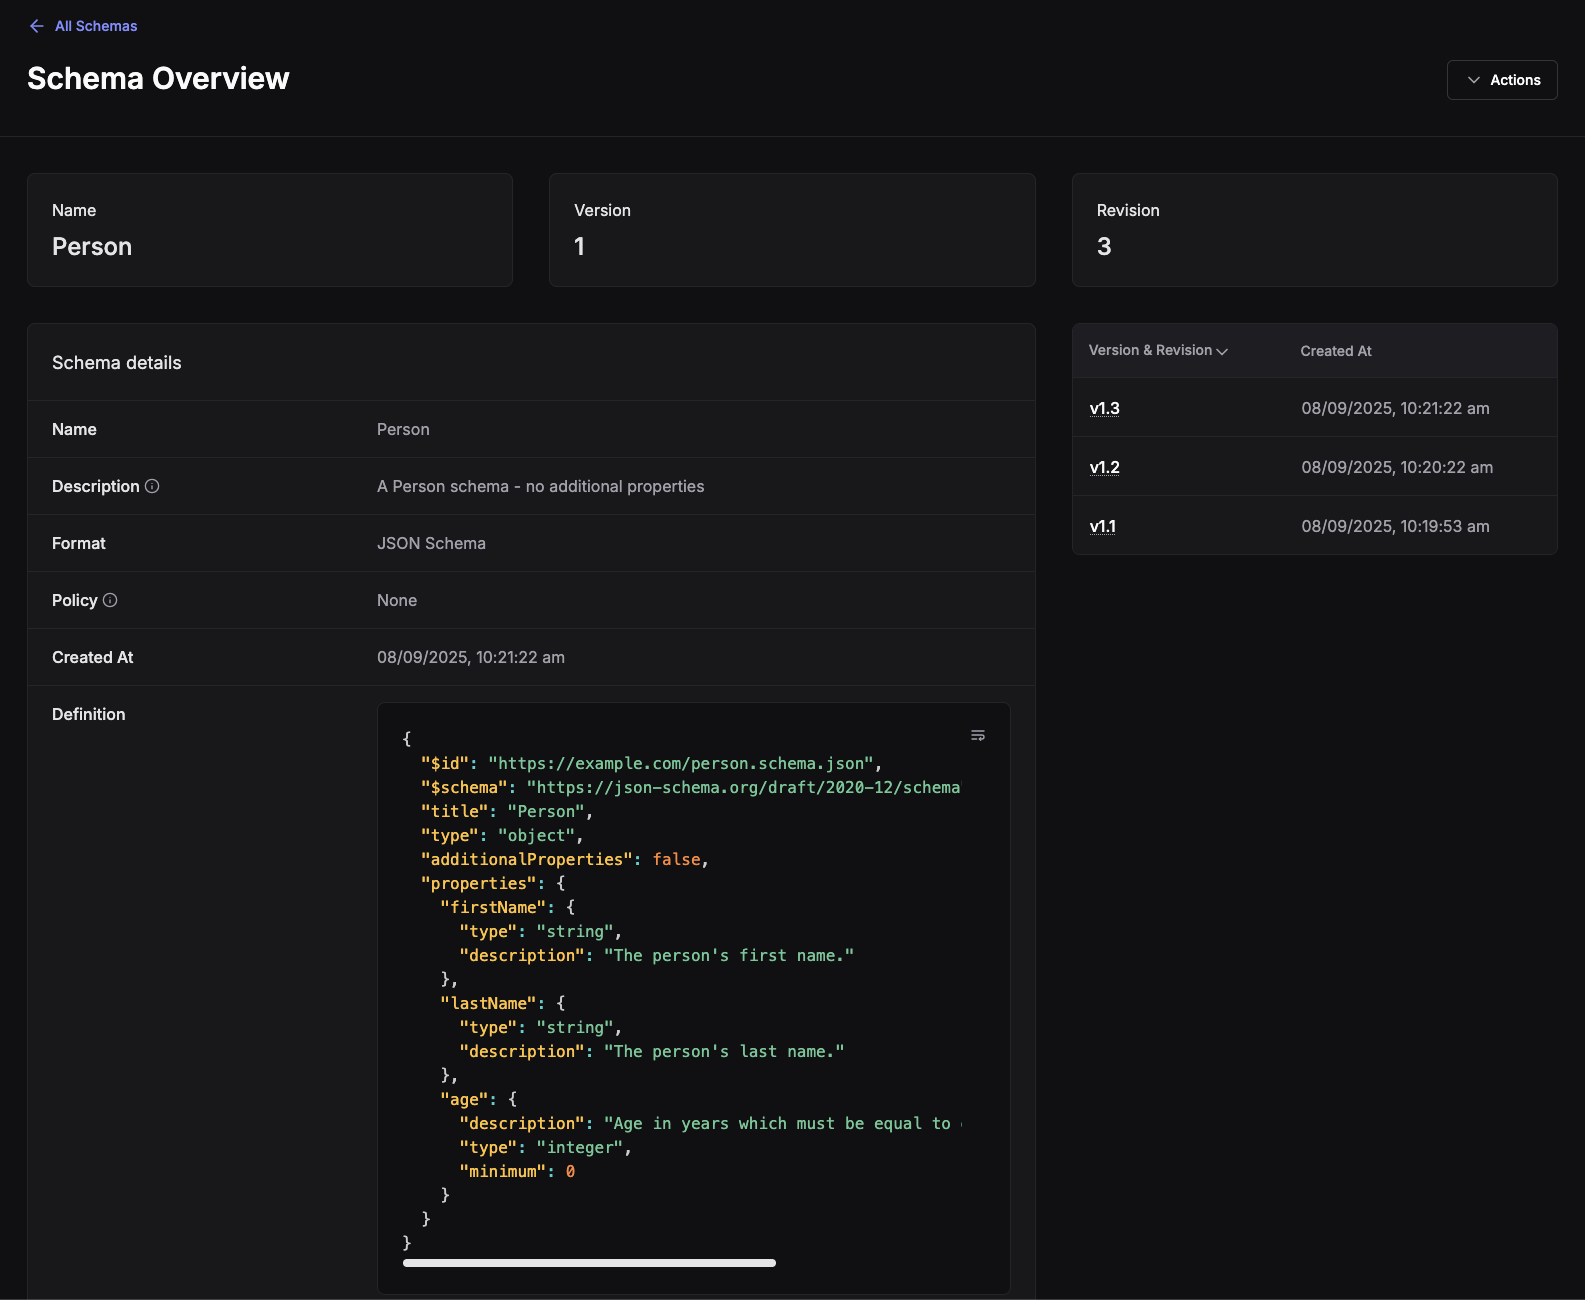Click "The person's last name." description string
The height and width of the screenshot is (1300, 1585).
724,1051
